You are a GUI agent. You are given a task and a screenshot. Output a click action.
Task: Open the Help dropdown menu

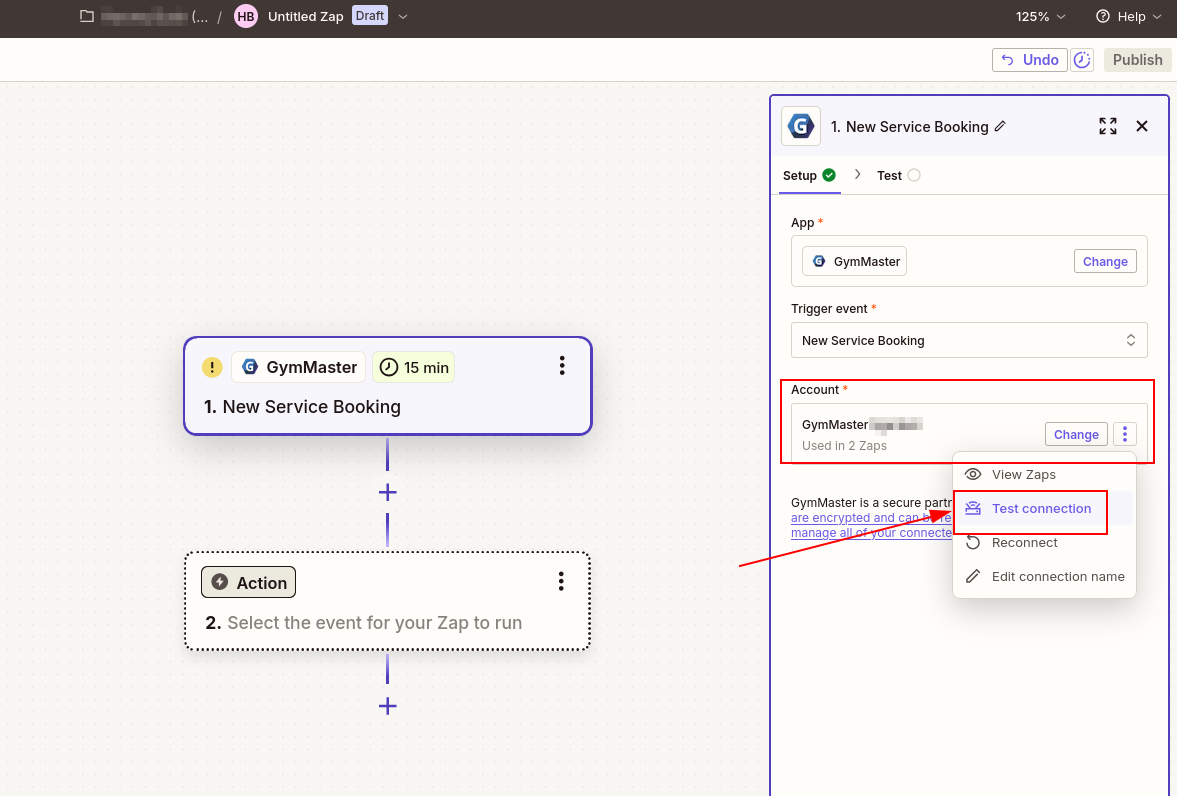pyautogui.click(x=1129, y=17)
